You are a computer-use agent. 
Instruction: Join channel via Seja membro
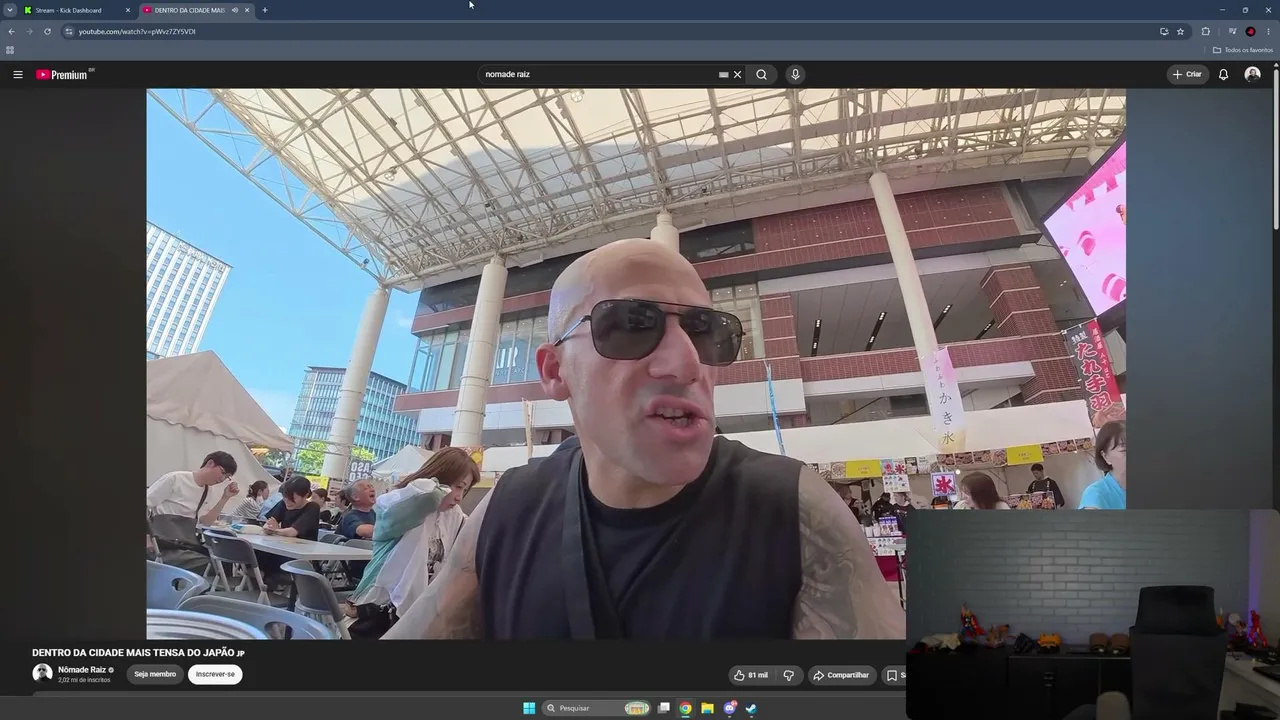pyautogui.click(x=155, y=674)
